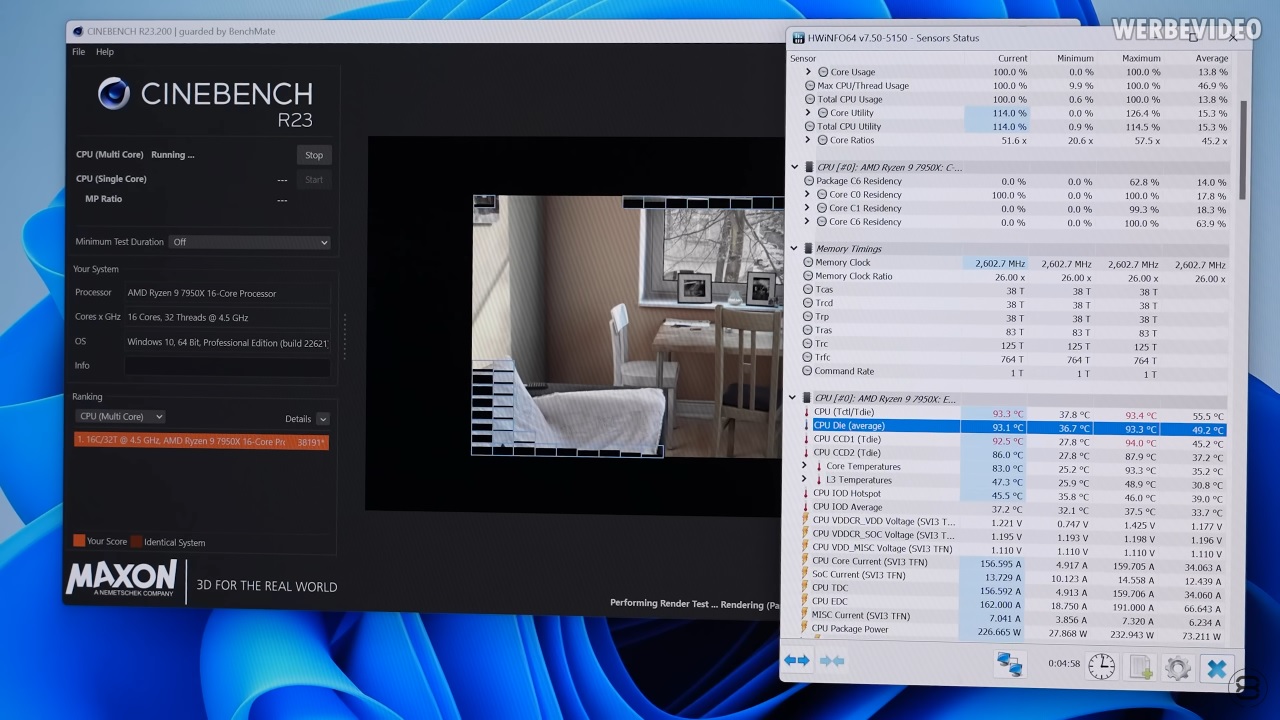Click thermometer icon beside CPU CCD2 (Tdie)
1280x720 pixels.
click(x=806, y=453)
